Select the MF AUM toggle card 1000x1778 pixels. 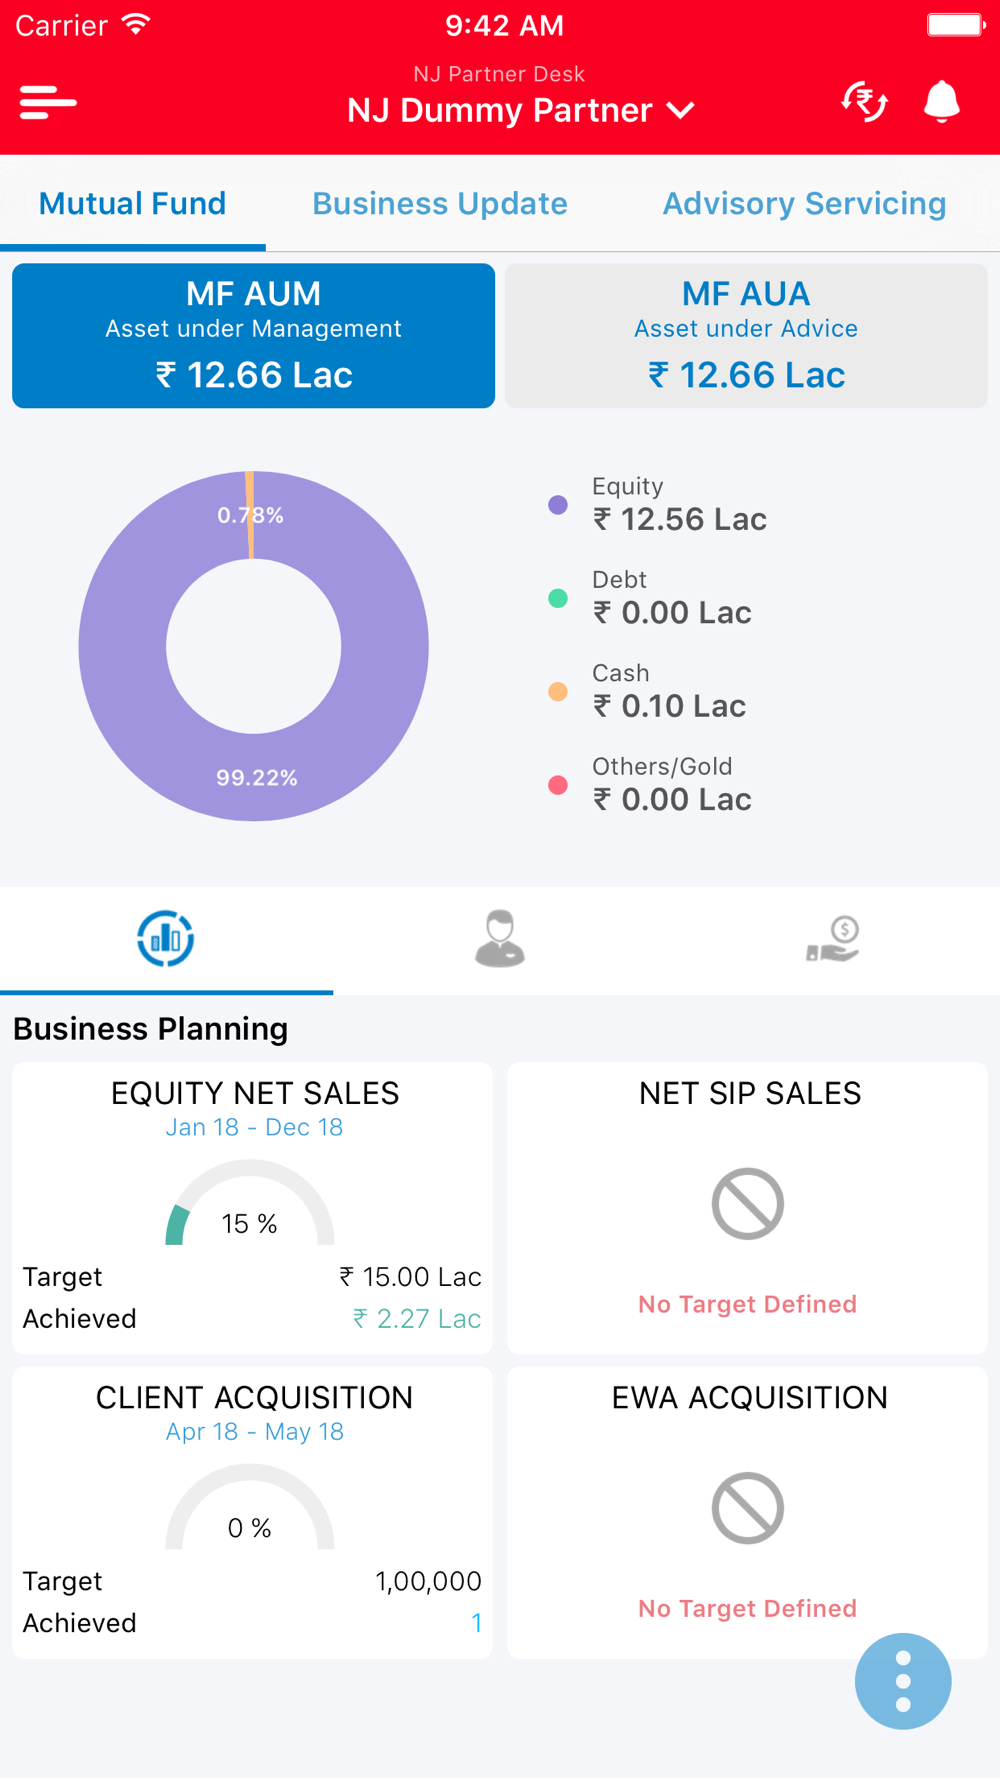[253, 336]
